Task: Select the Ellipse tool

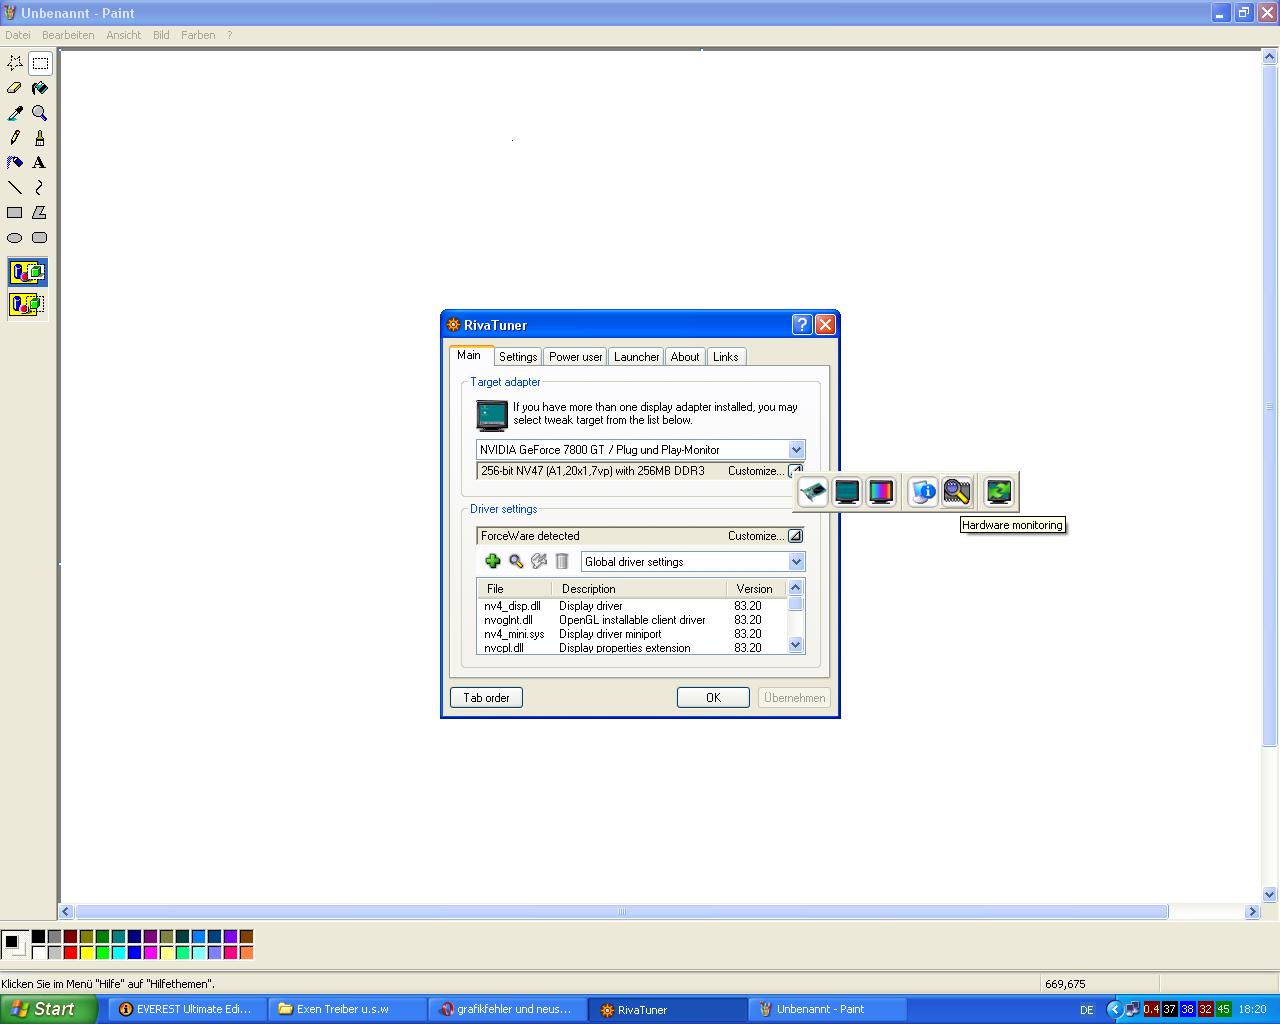Action: tap(15, 238)
